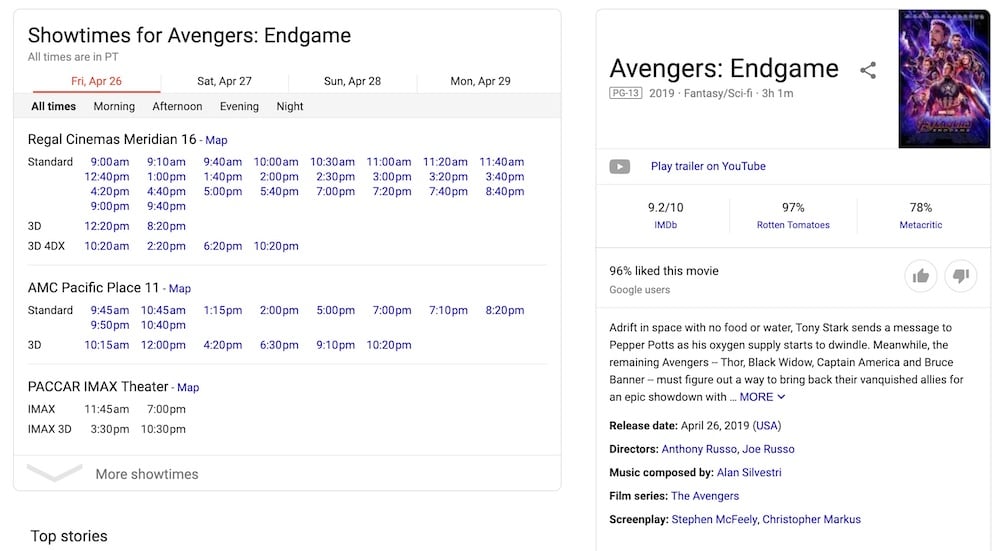Select 10:20am 3D 4DX showtime at Regal
The image size is (1000, 551).
click(107, 246)
